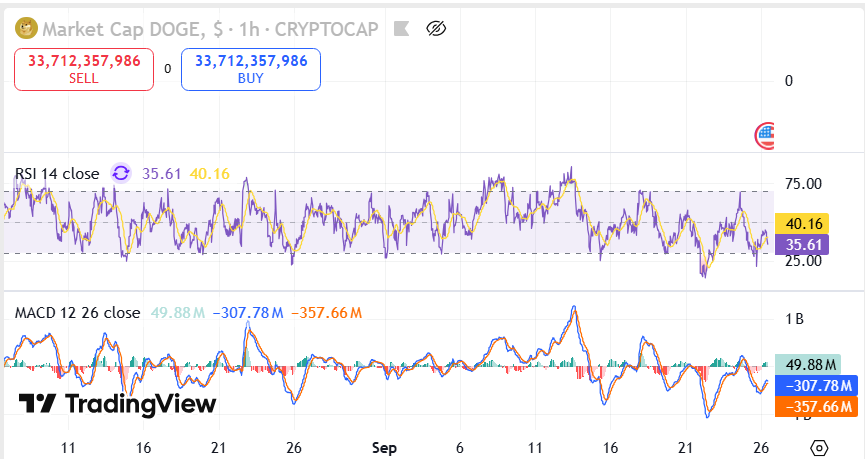Click the circular sync icon beside RSI
865x459 pixels.
click(x=121, y=174)
